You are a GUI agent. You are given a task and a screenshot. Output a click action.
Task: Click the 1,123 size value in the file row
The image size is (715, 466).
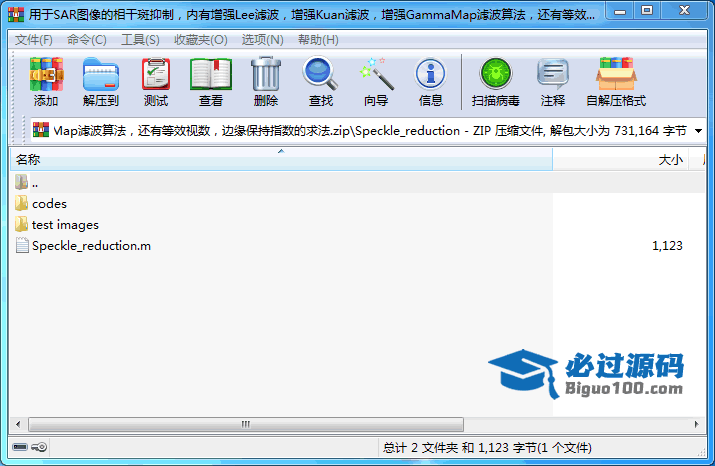pyautogui.click(x=667, y=246)
